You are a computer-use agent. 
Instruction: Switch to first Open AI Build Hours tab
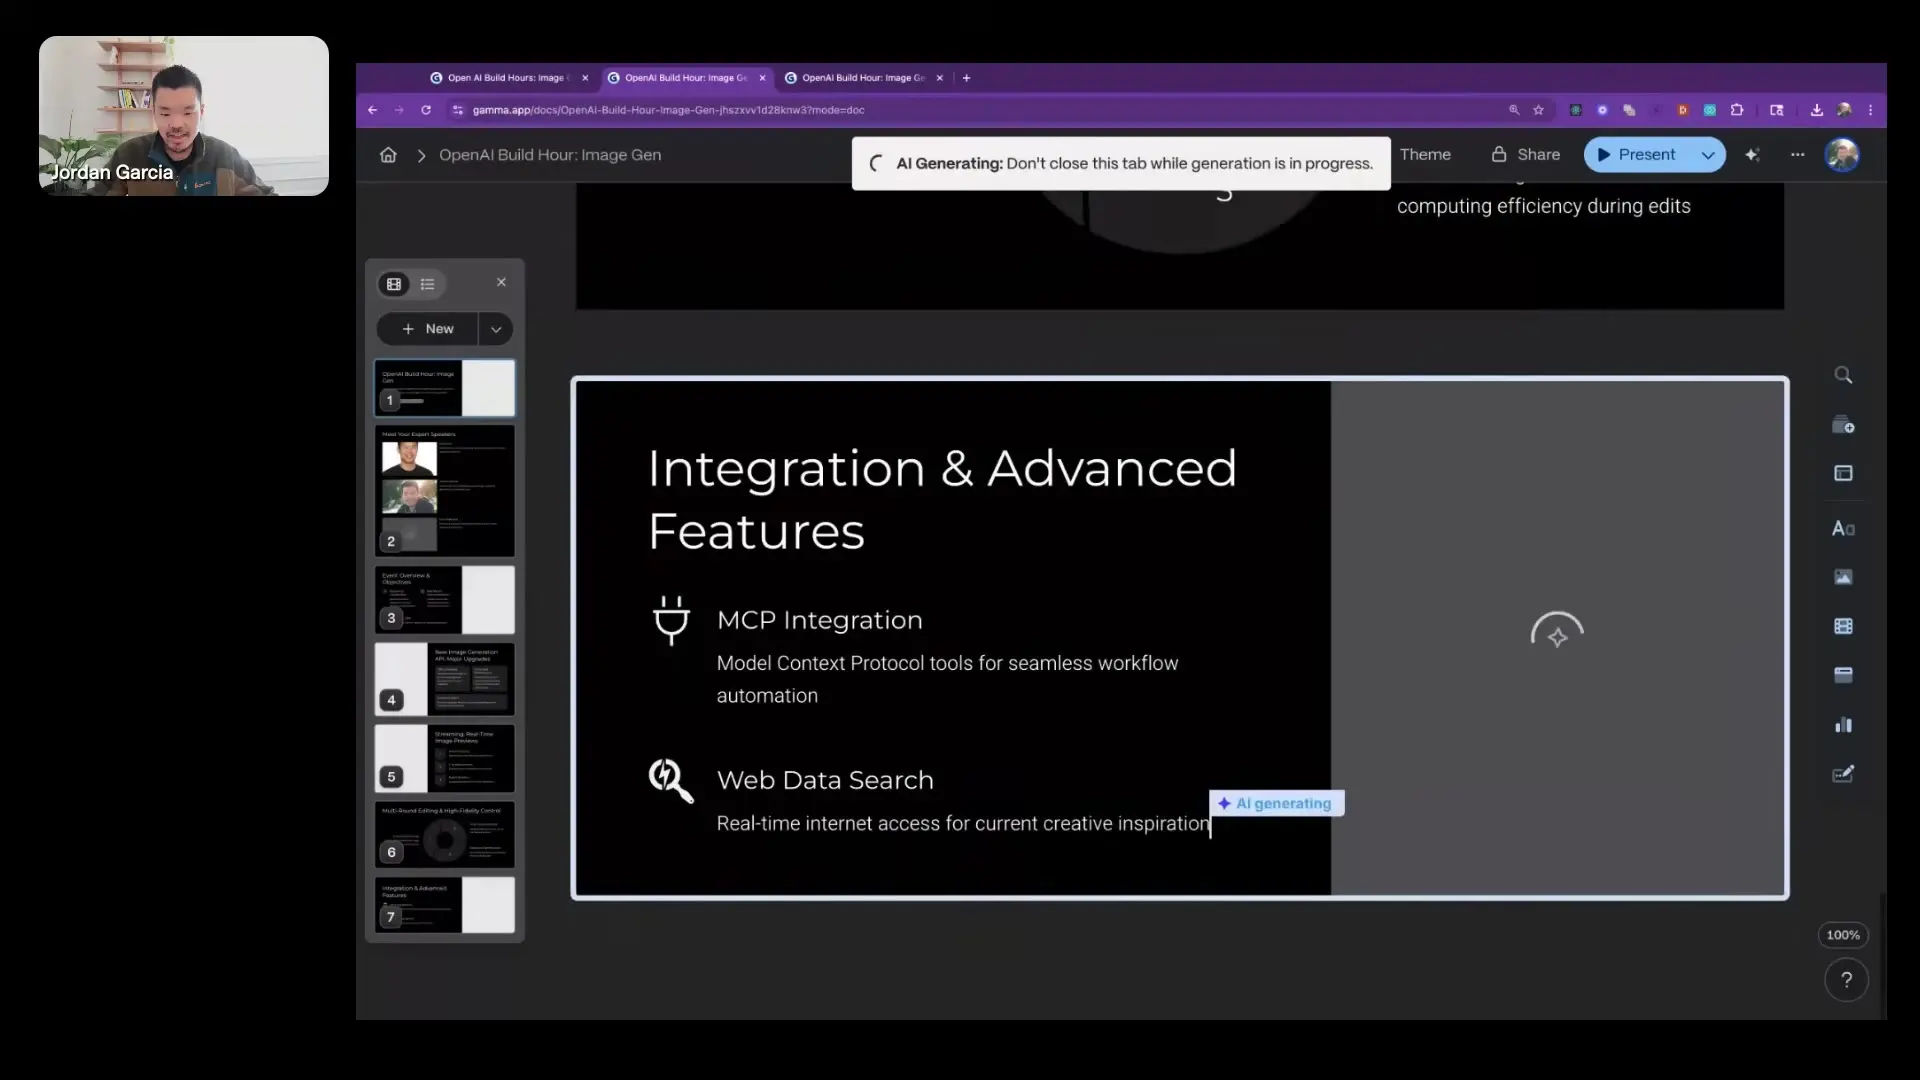coord(505,78)
